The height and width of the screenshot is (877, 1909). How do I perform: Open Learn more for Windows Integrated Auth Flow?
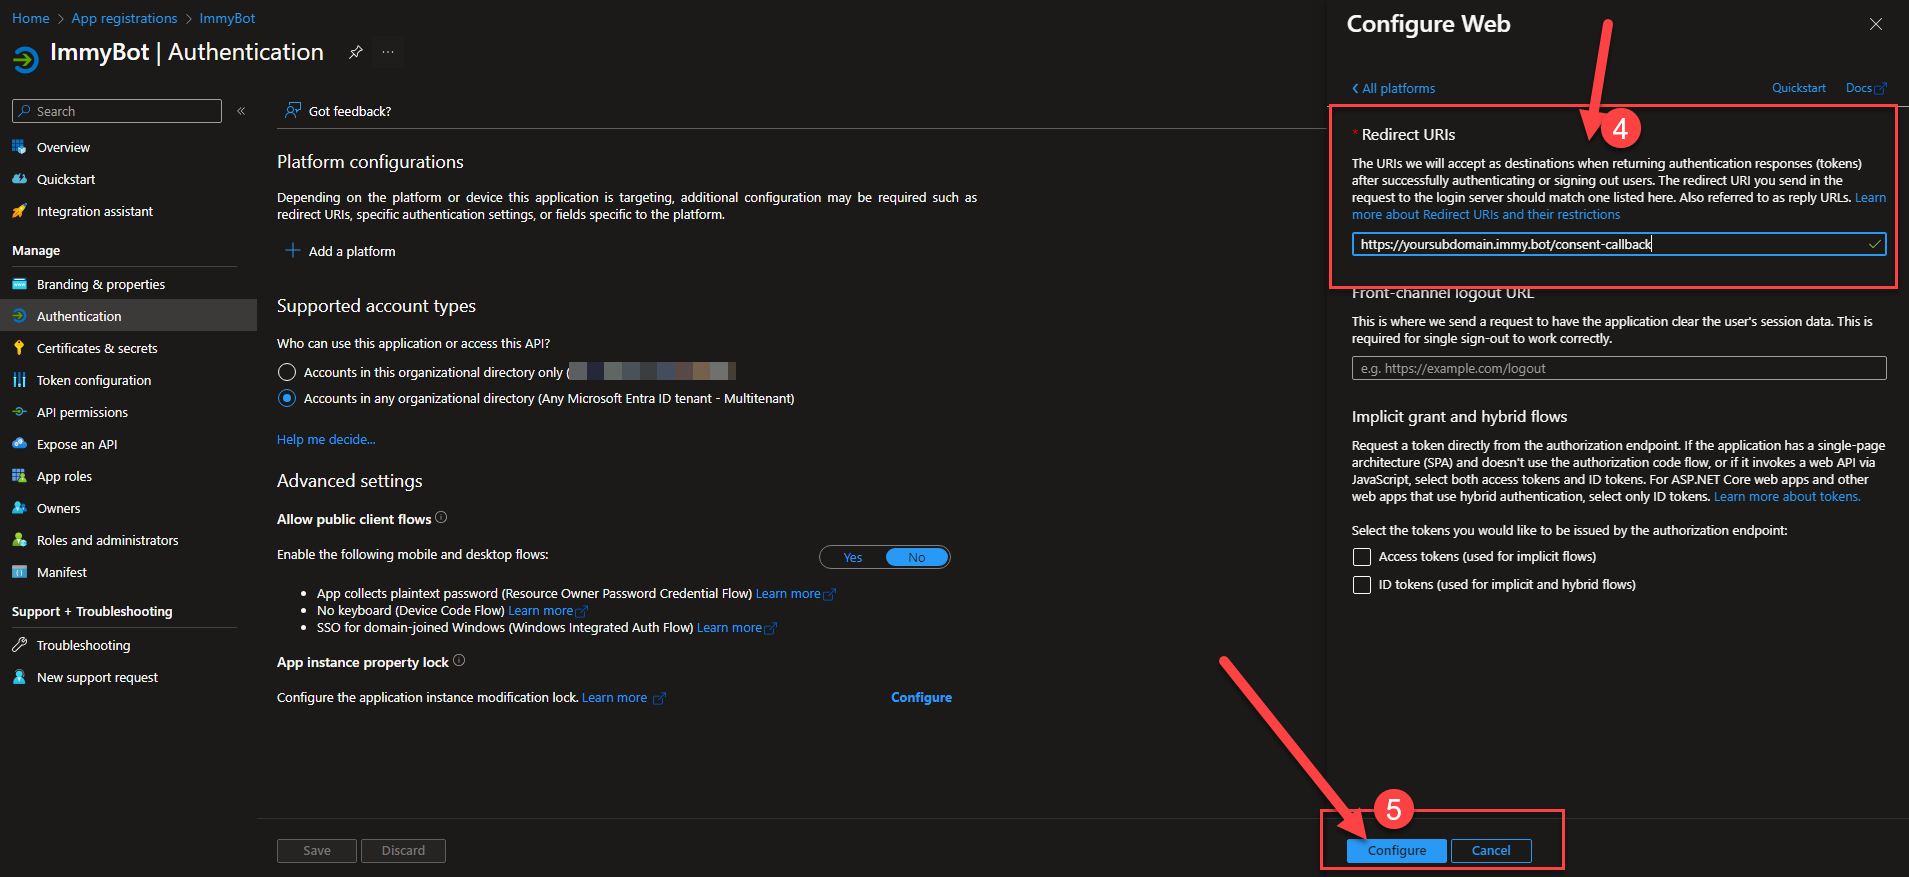[736, 628]
